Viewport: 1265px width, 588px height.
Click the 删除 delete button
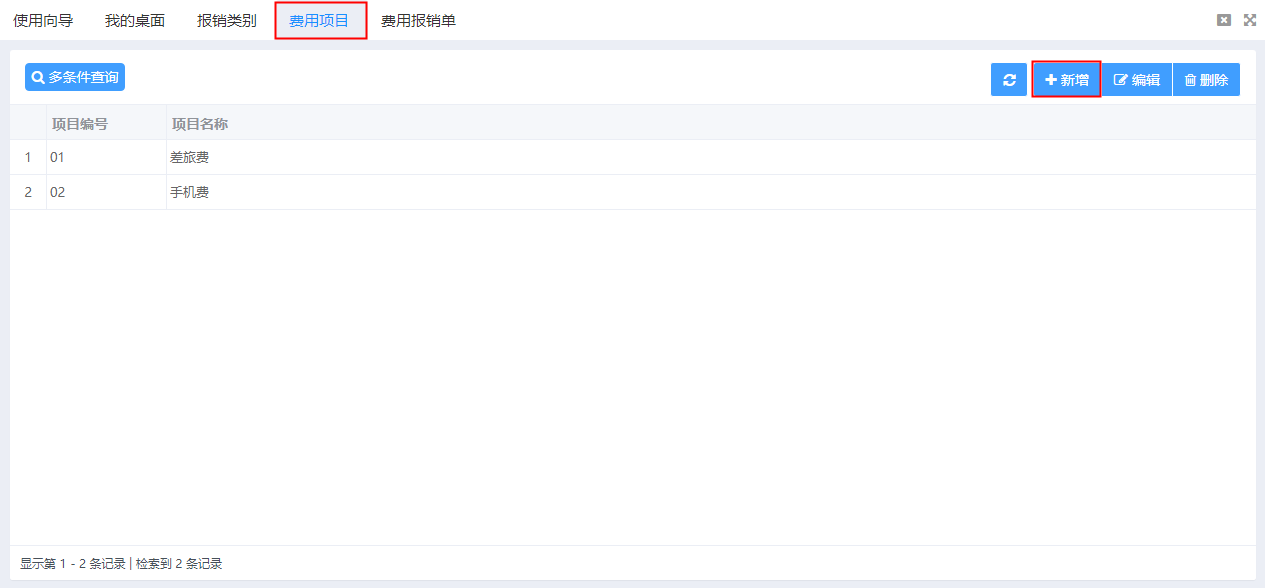[1206, 80]
